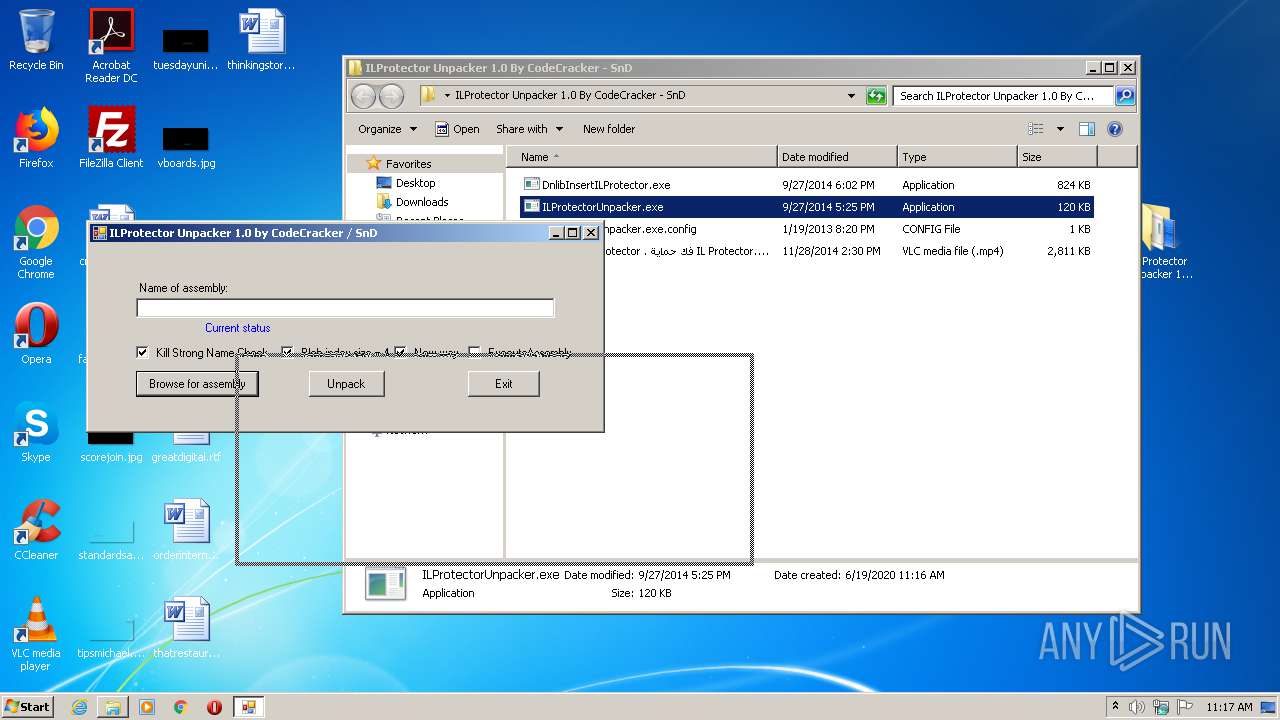Screen dimensions: 1280x720
Task: Open Internet Explorer from taskbar
Action: pyautogui.click(x=79, y=707)
